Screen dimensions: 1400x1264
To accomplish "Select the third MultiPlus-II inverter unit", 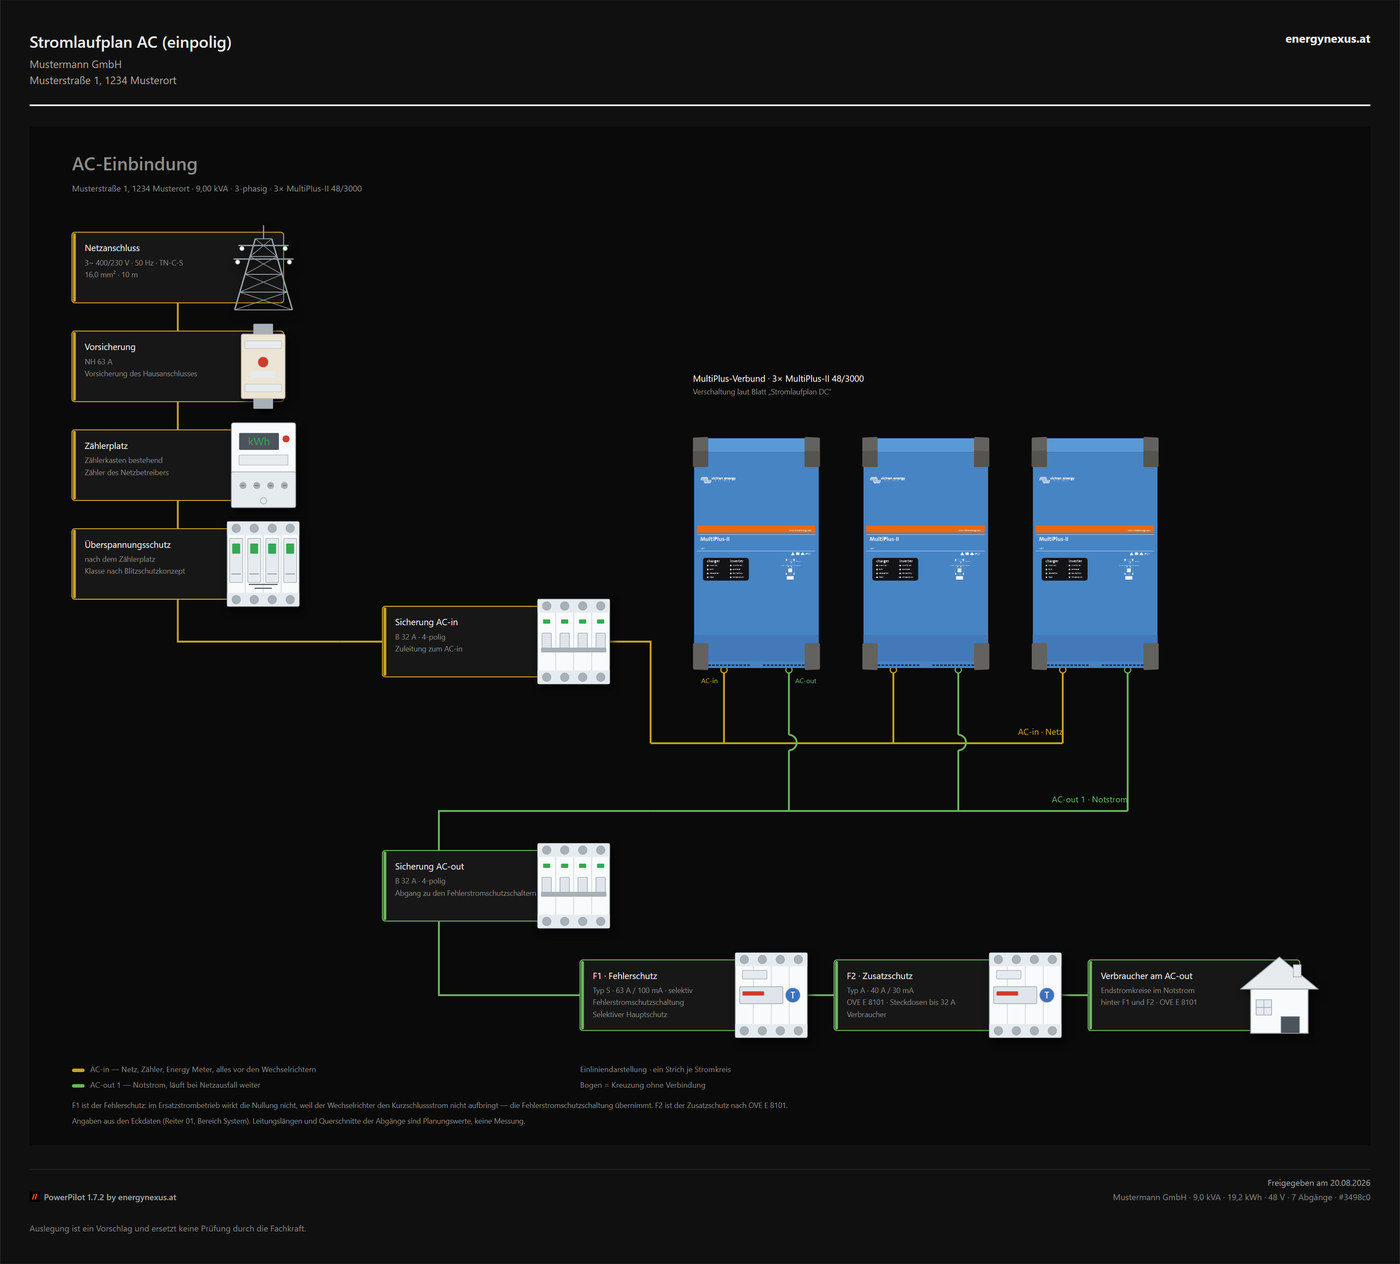I will point(1095,553).
